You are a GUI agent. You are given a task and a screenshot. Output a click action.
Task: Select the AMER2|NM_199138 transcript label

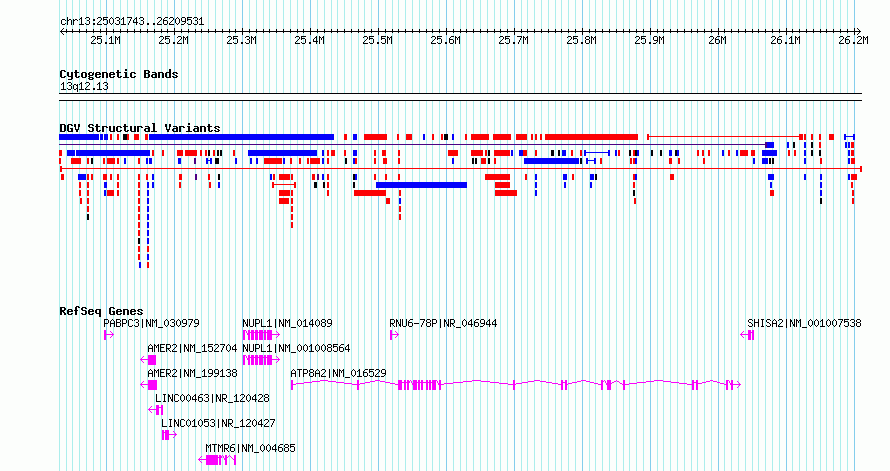tap(192, 373)
